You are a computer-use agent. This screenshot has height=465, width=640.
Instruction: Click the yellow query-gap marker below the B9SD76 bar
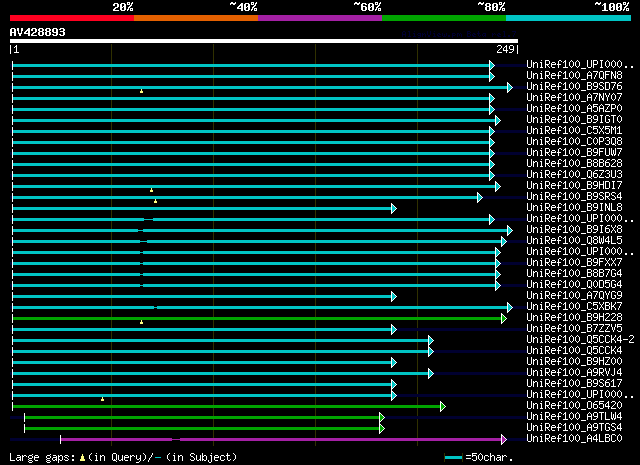142,91
